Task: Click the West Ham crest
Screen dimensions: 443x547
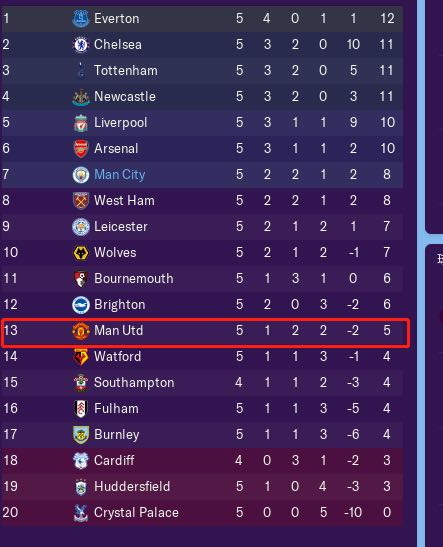Action: pyautogui.click(x=81, y=201)
